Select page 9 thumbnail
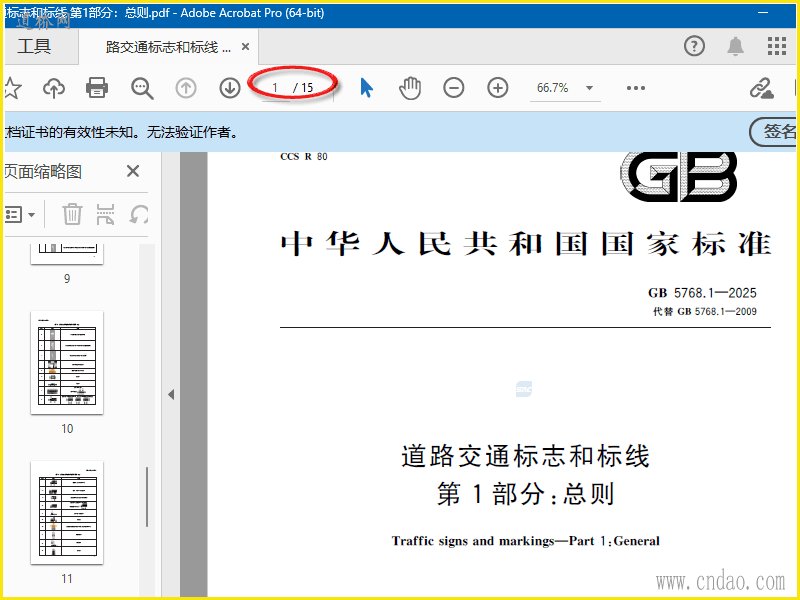This screenshot has width=800, height=600. pyautogui.click(x=67, y=254)
